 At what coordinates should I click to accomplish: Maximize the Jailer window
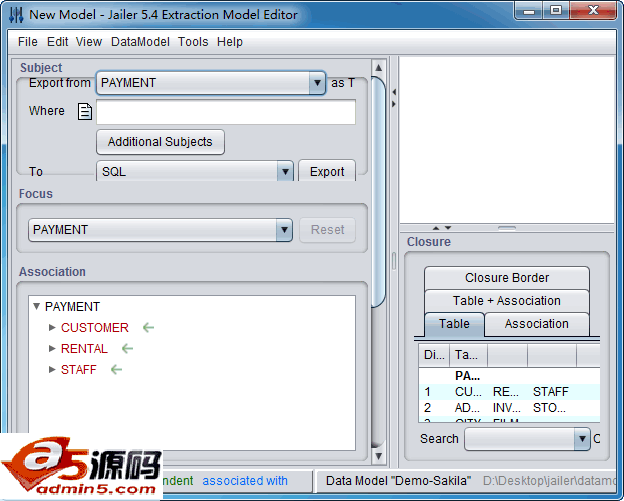pos(556,11)
